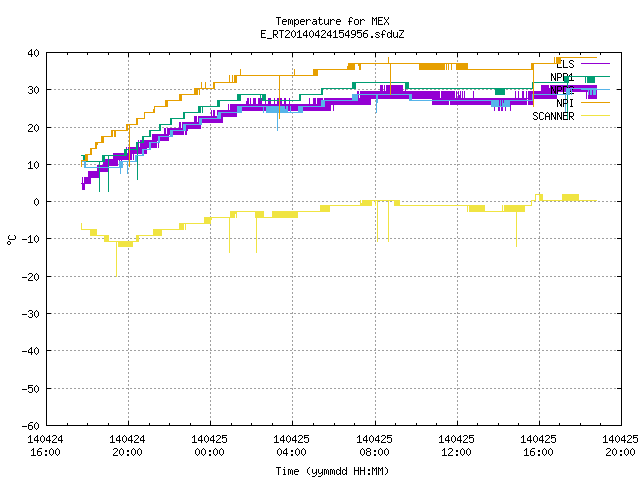Click the purple ELS legend line sample
The width and height of the screenshot is (640, 480).
[595, 64]
